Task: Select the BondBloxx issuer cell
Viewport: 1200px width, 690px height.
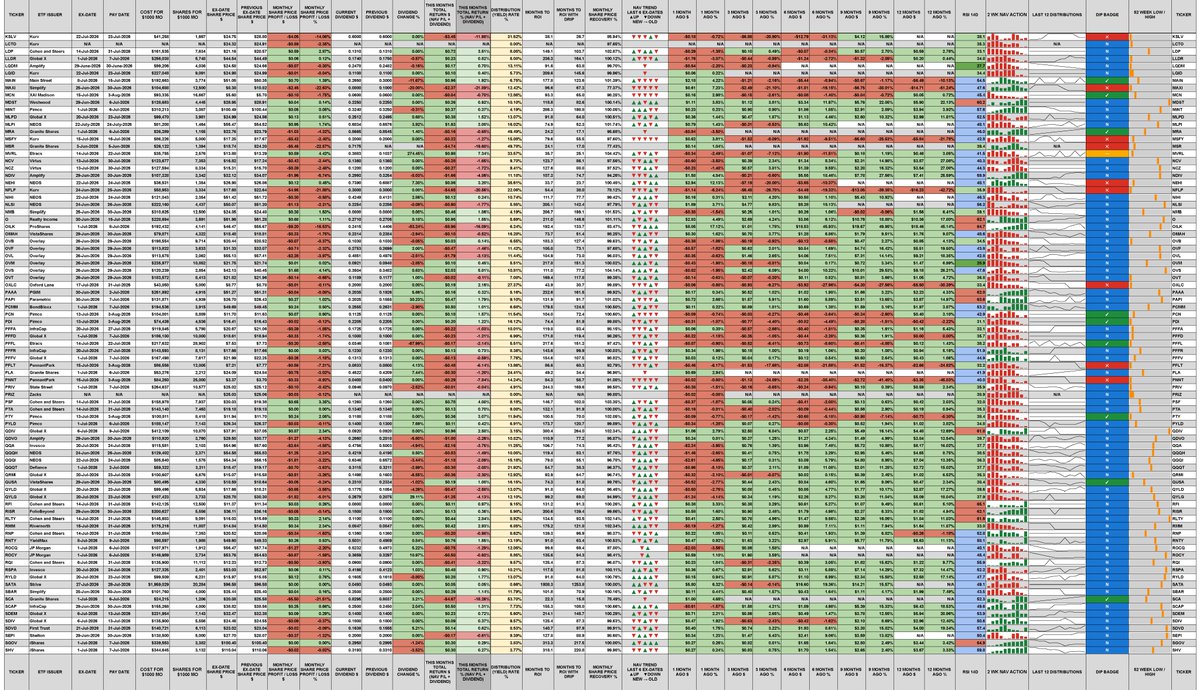Action: (x=50, y=307)
